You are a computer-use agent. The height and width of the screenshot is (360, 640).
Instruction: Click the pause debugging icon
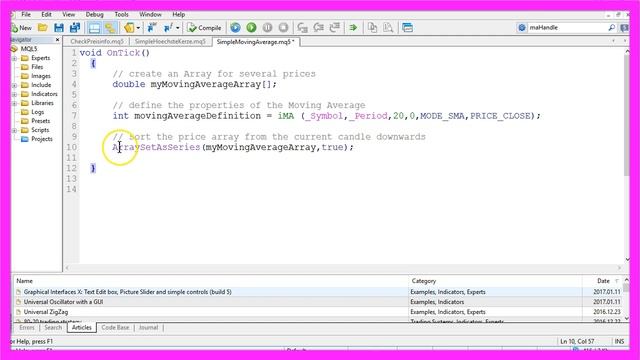(x=267, y=28)
